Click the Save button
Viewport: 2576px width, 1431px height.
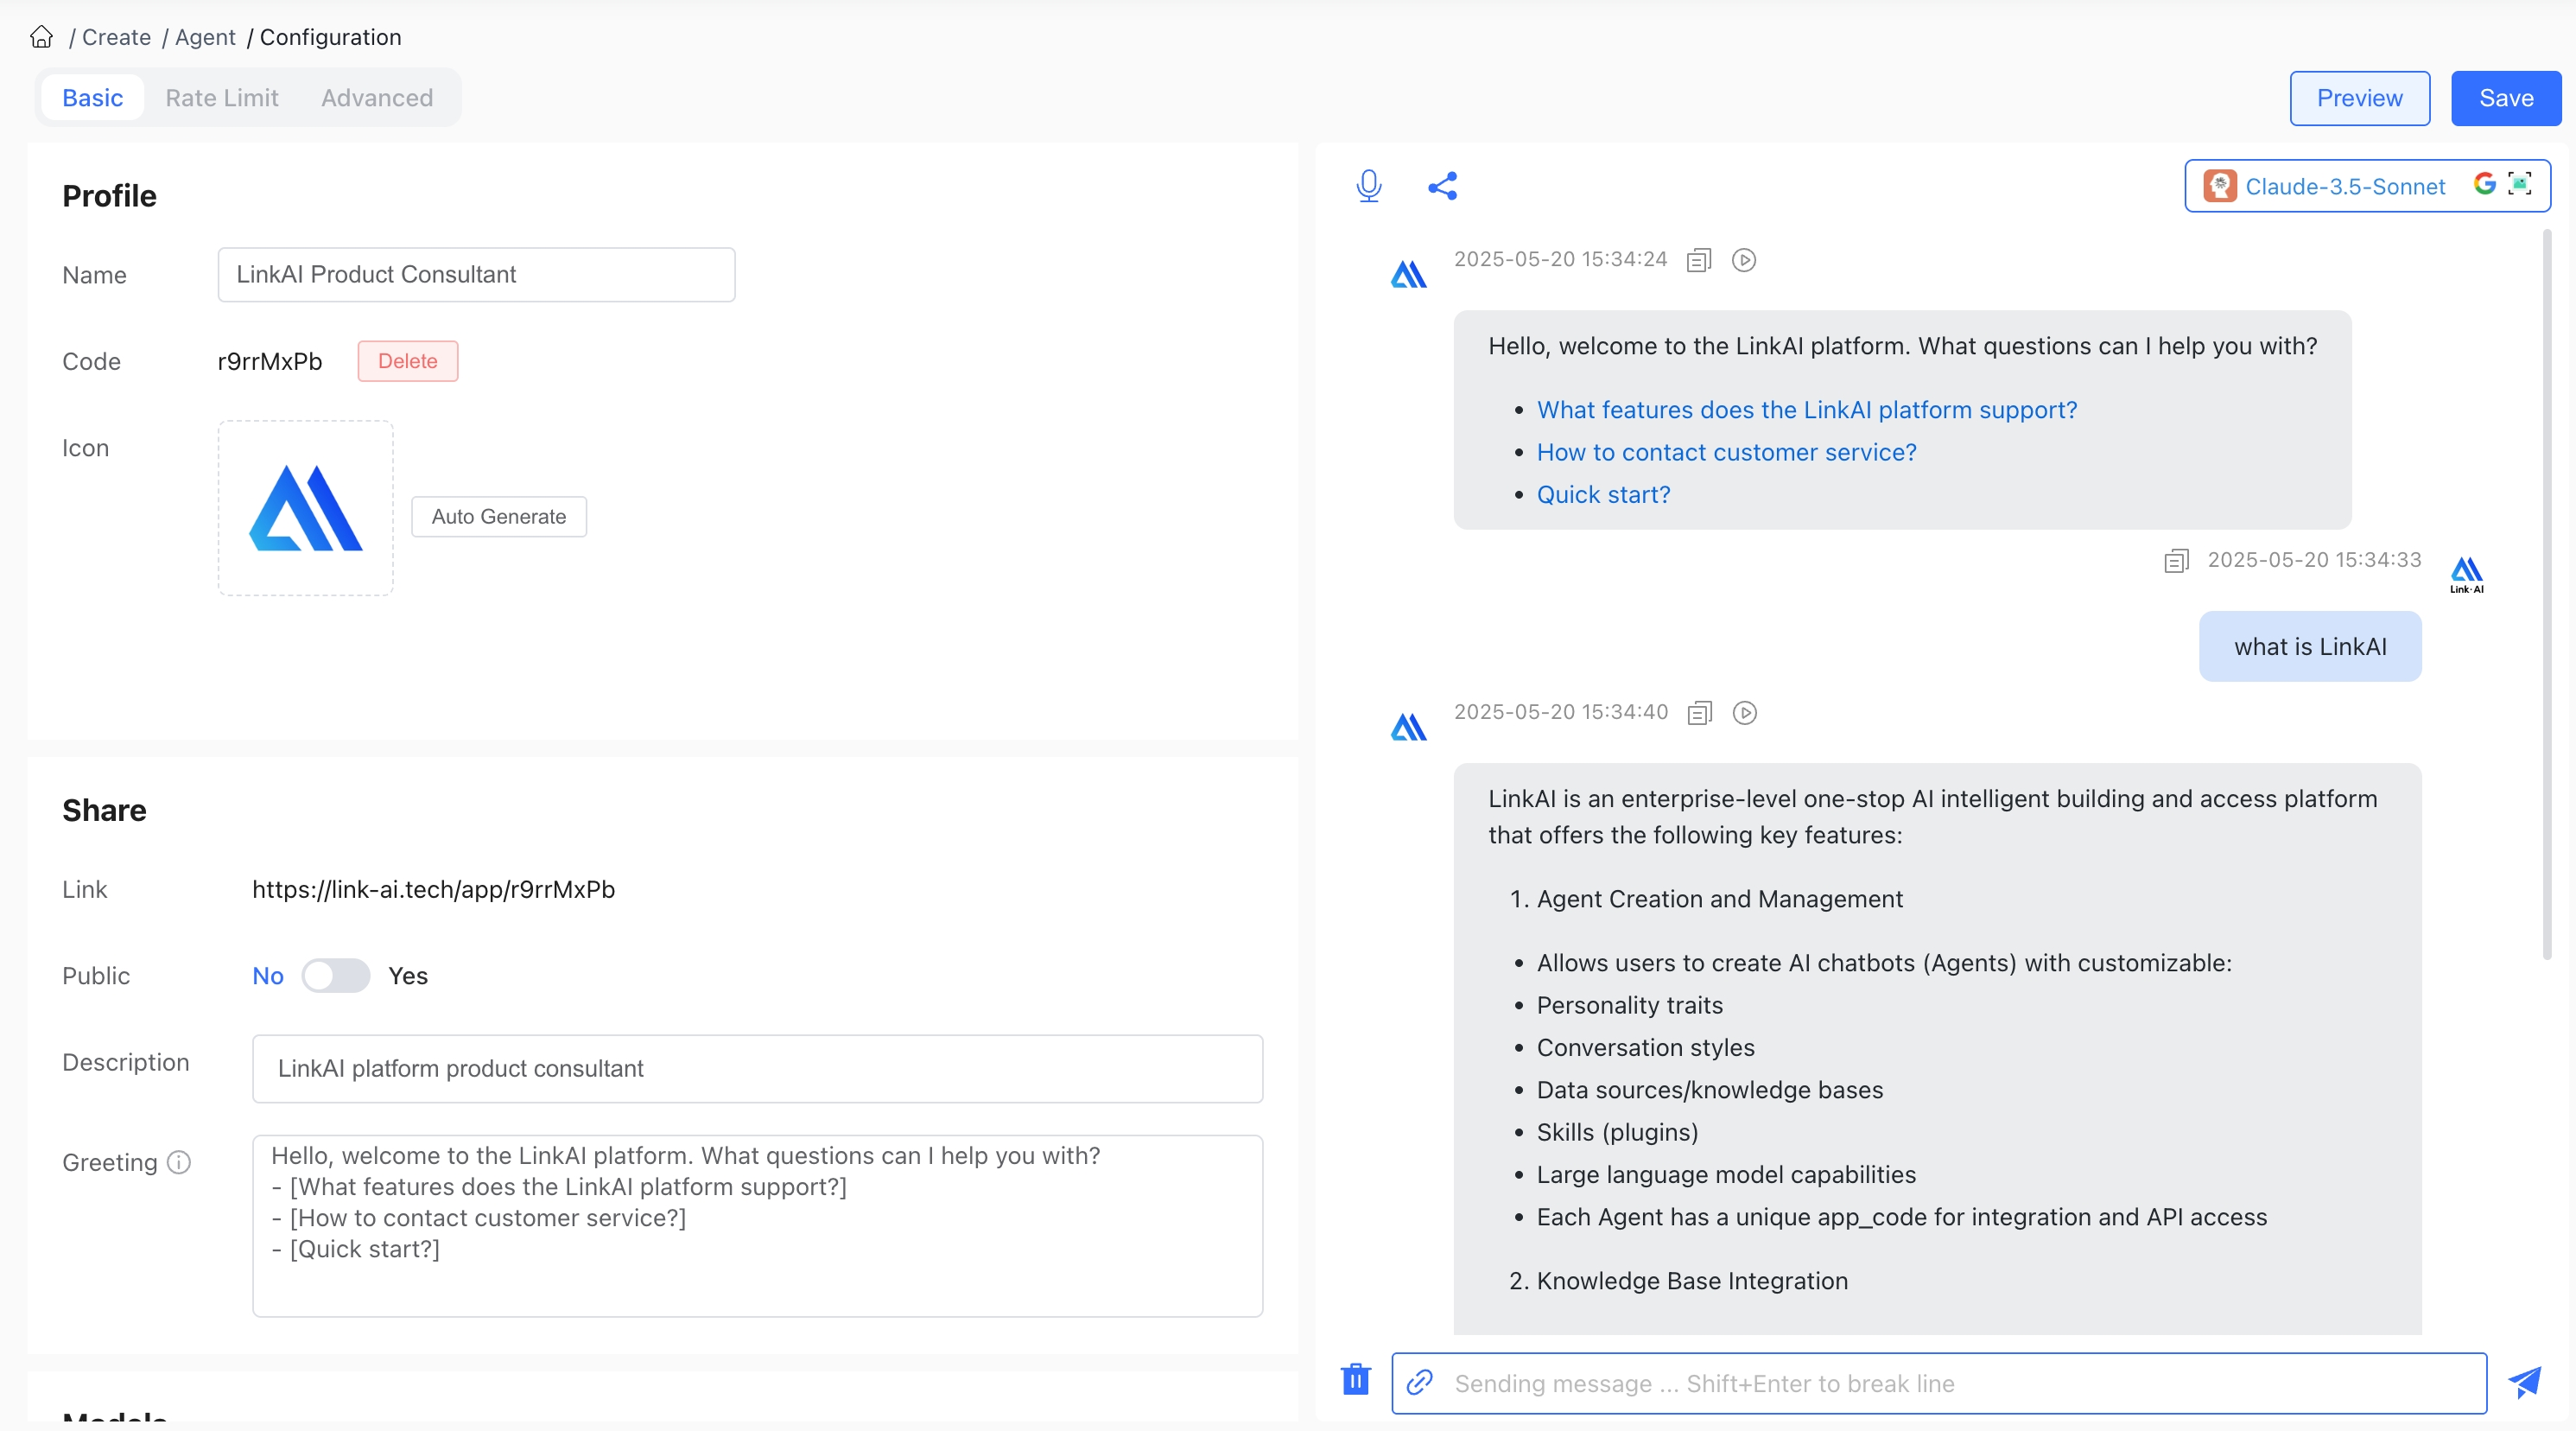2506,98
